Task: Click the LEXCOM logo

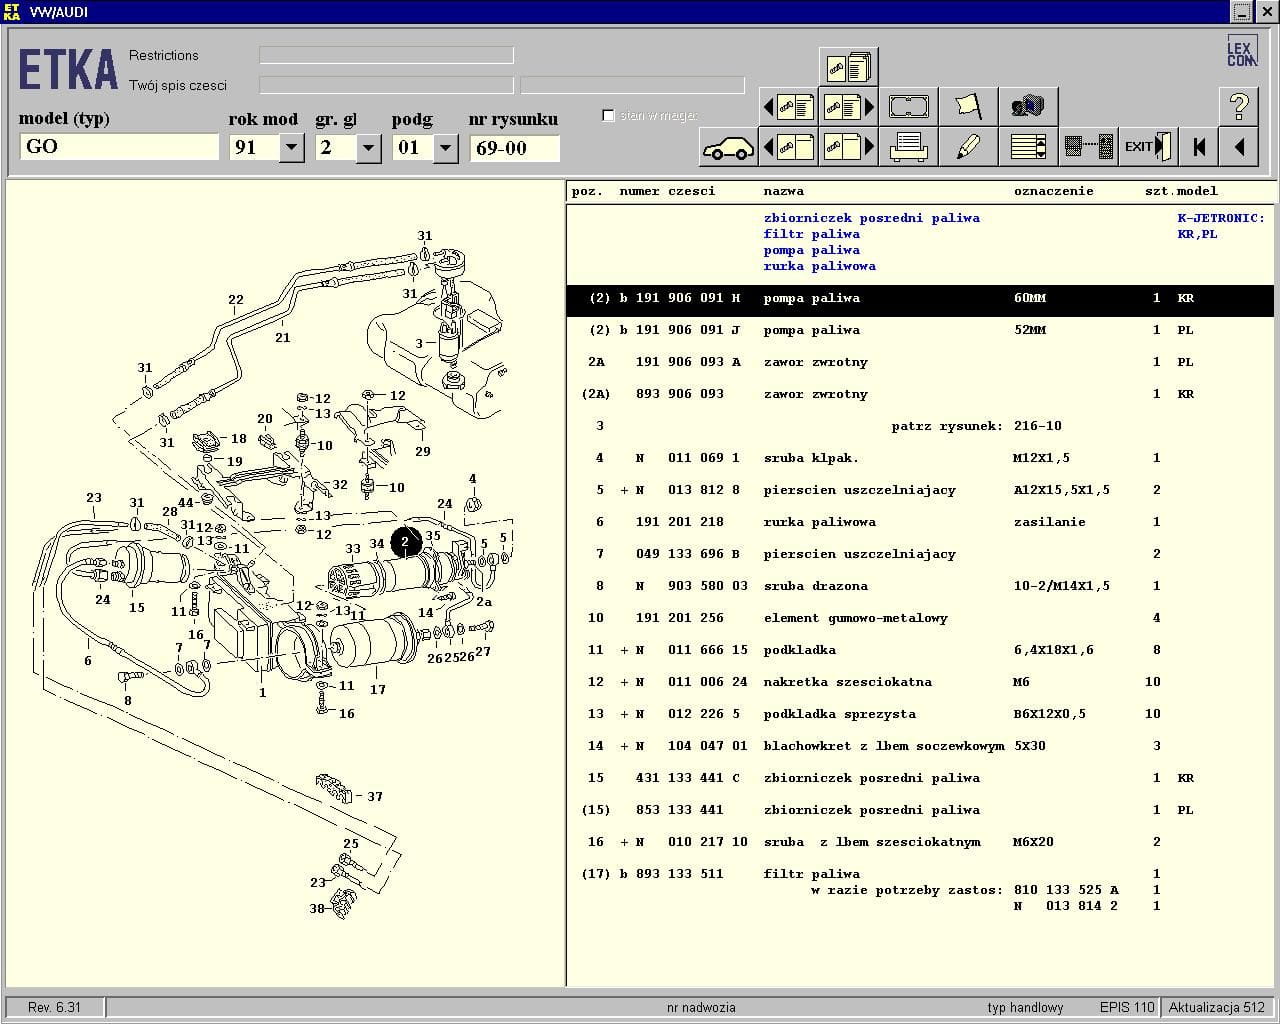Action: click(x=1241, y=52)
